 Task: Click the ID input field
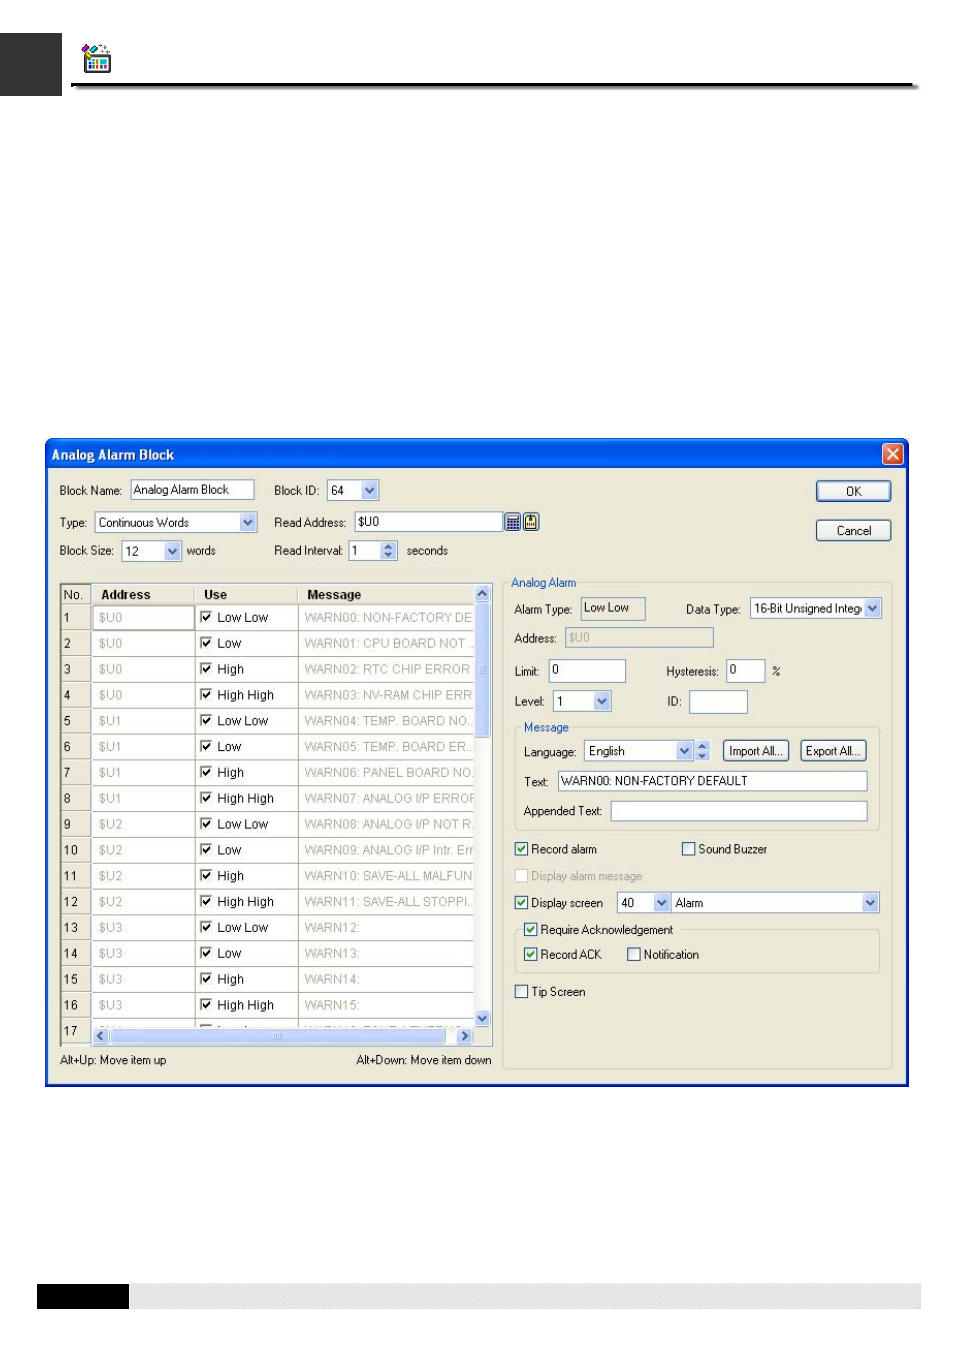[718, 702]
